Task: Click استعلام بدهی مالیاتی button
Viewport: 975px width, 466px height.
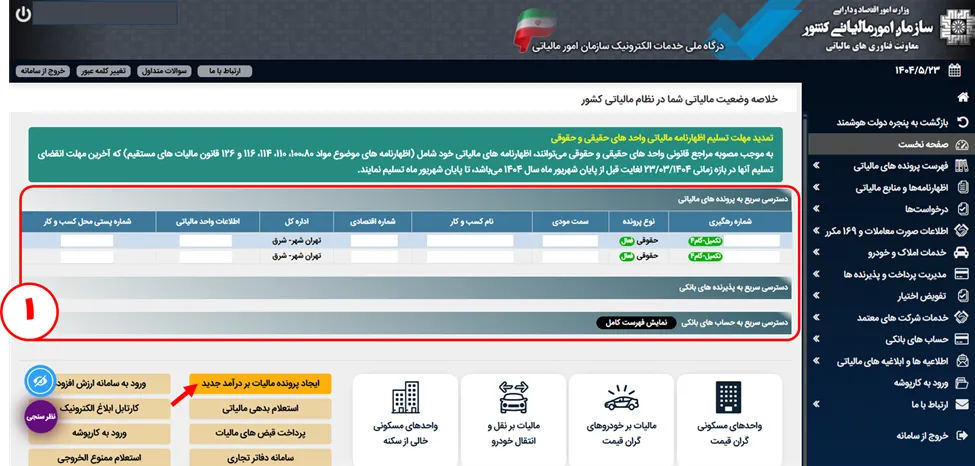Action: (x=260, y=409)
